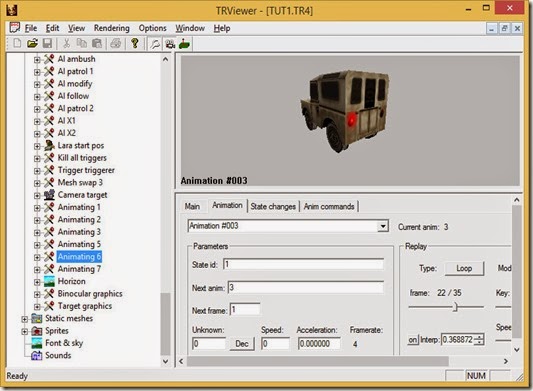Viewport: 533px width, 391px height.
Task: Click the Lara start pos icon
Action: coord(49,146)
